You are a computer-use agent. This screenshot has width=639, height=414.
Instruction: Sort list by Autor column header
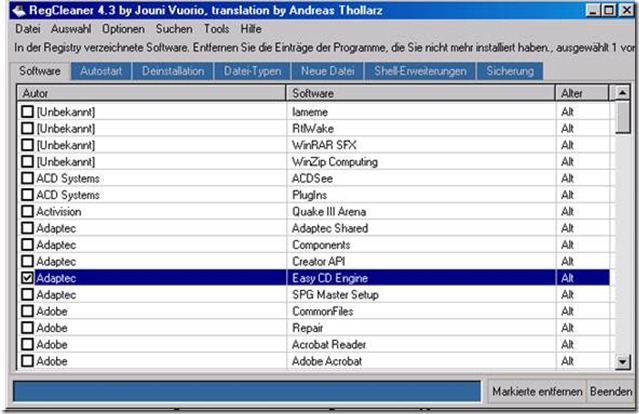click(152, 93)
